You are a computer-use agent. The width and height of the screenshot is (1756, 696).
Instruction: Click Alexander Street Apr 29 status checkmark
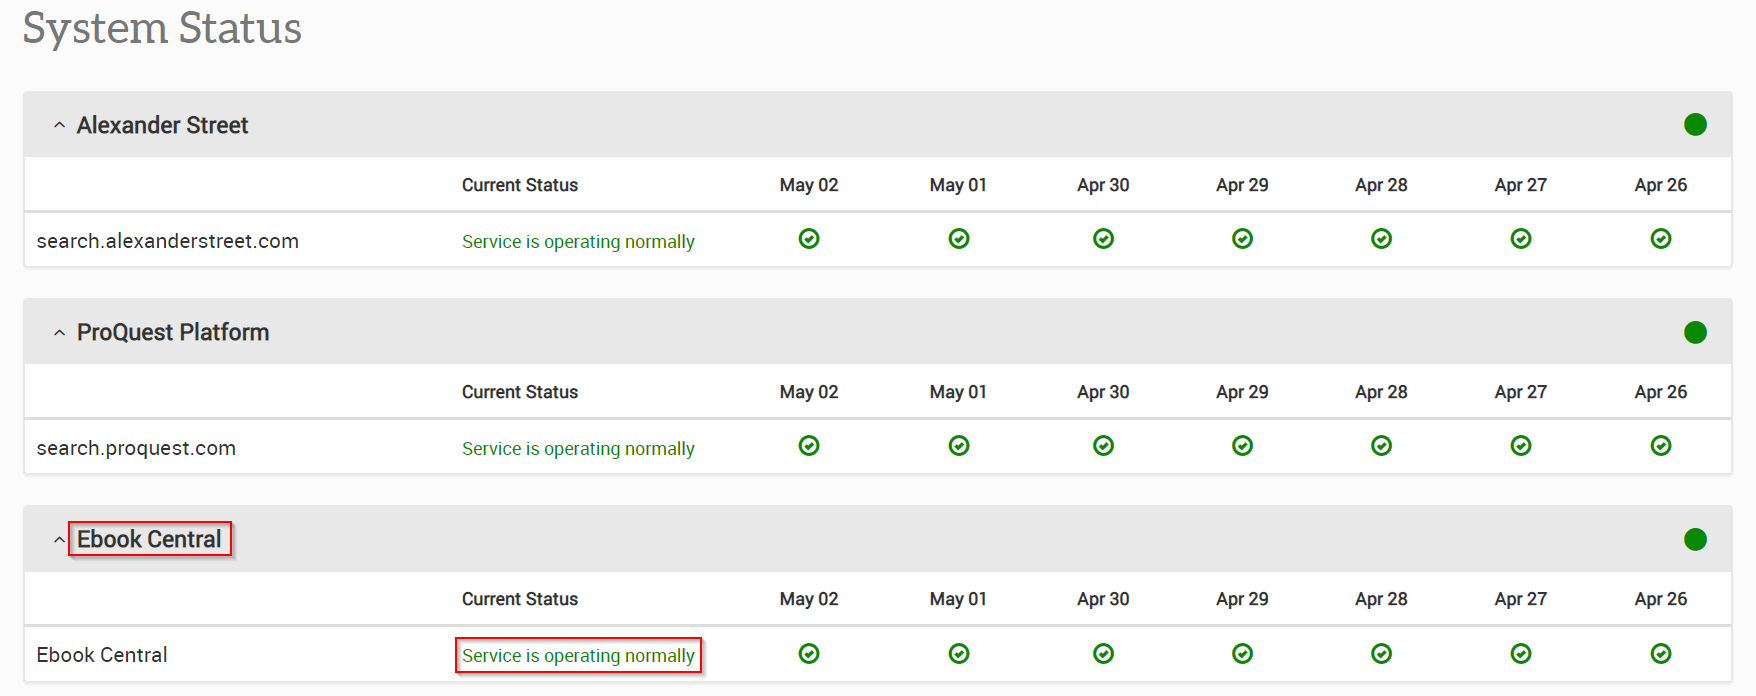pos(1242,239)
